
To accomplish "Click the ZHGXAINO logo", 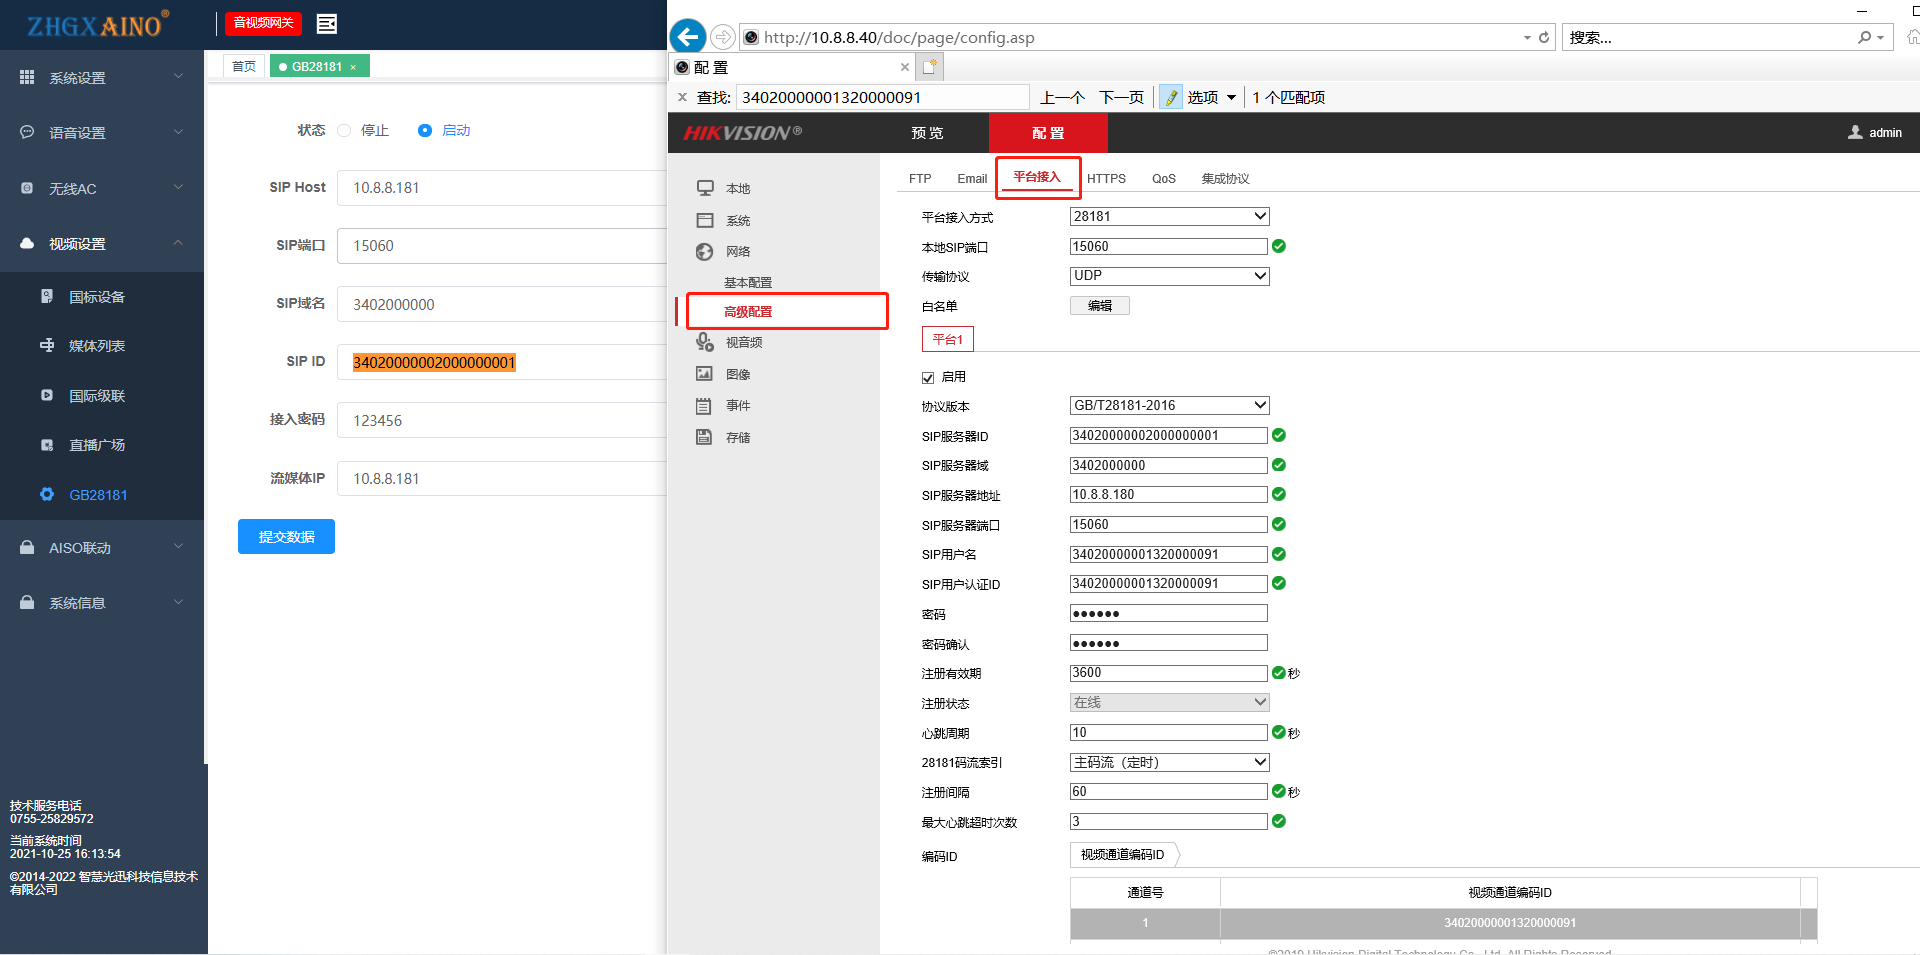I will 97,25.
